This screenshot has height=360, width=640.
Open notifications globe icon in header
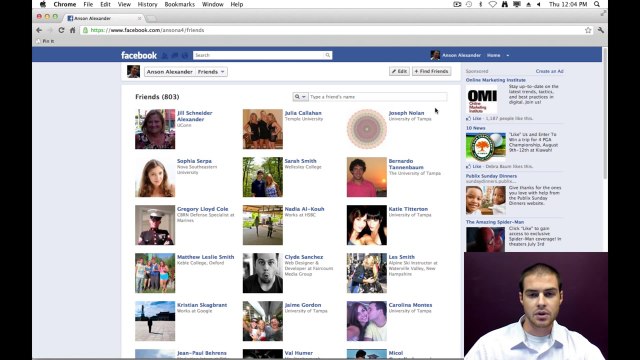185,55
